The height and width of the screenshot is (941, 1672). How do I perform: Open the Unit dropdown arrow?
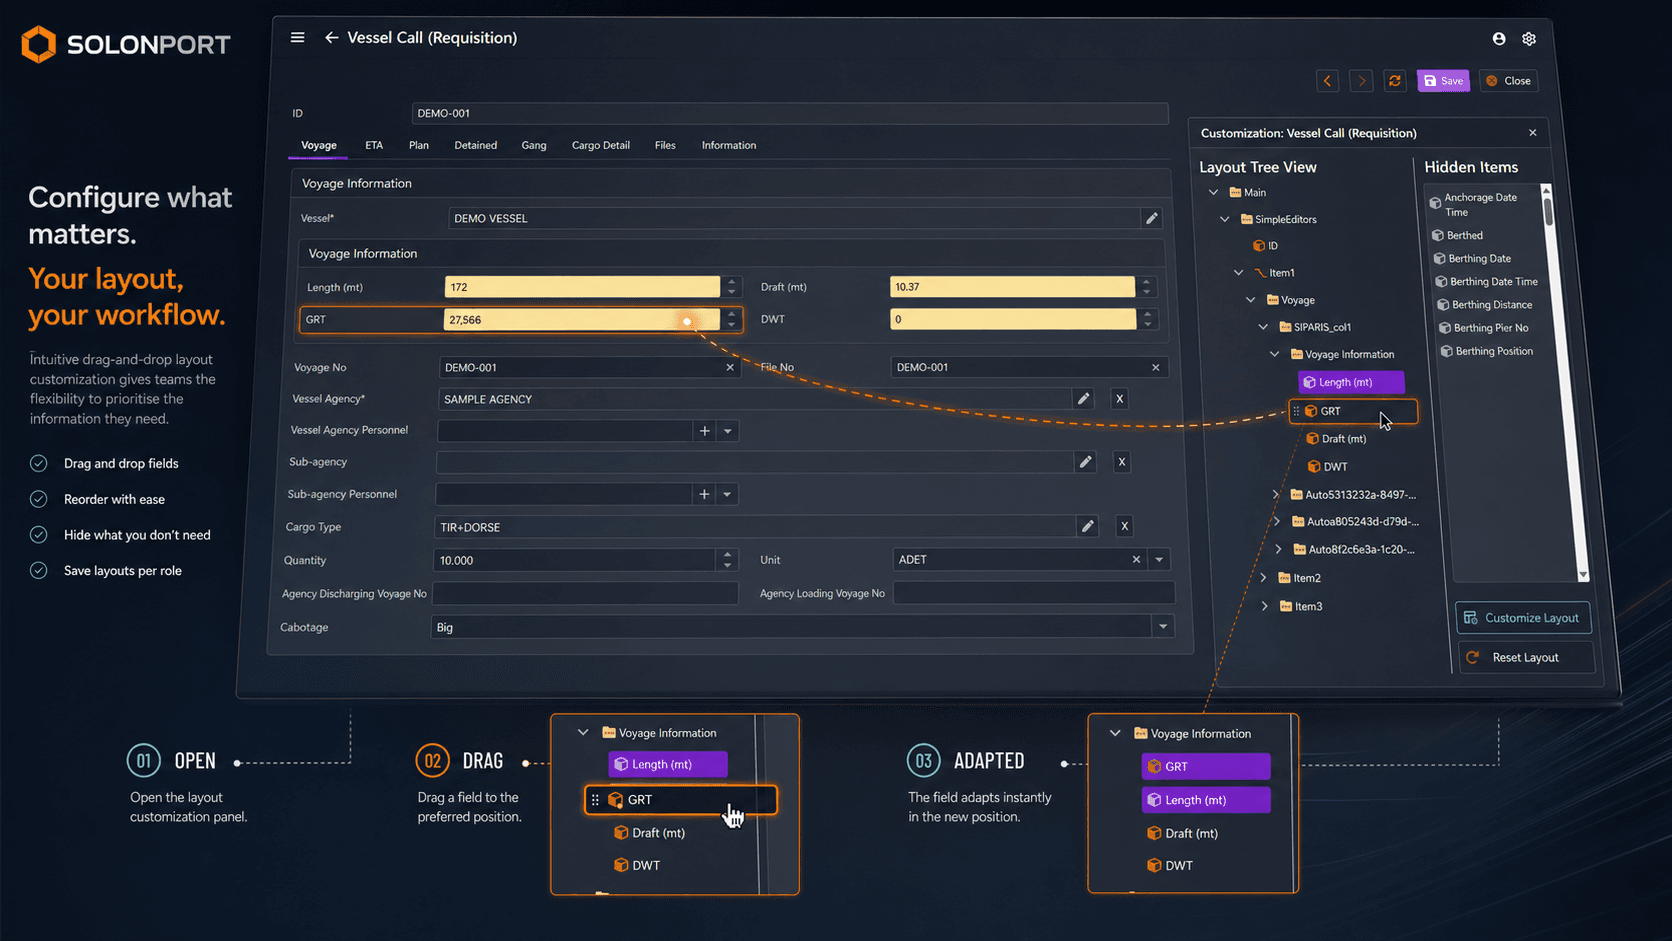point(1159,560)
